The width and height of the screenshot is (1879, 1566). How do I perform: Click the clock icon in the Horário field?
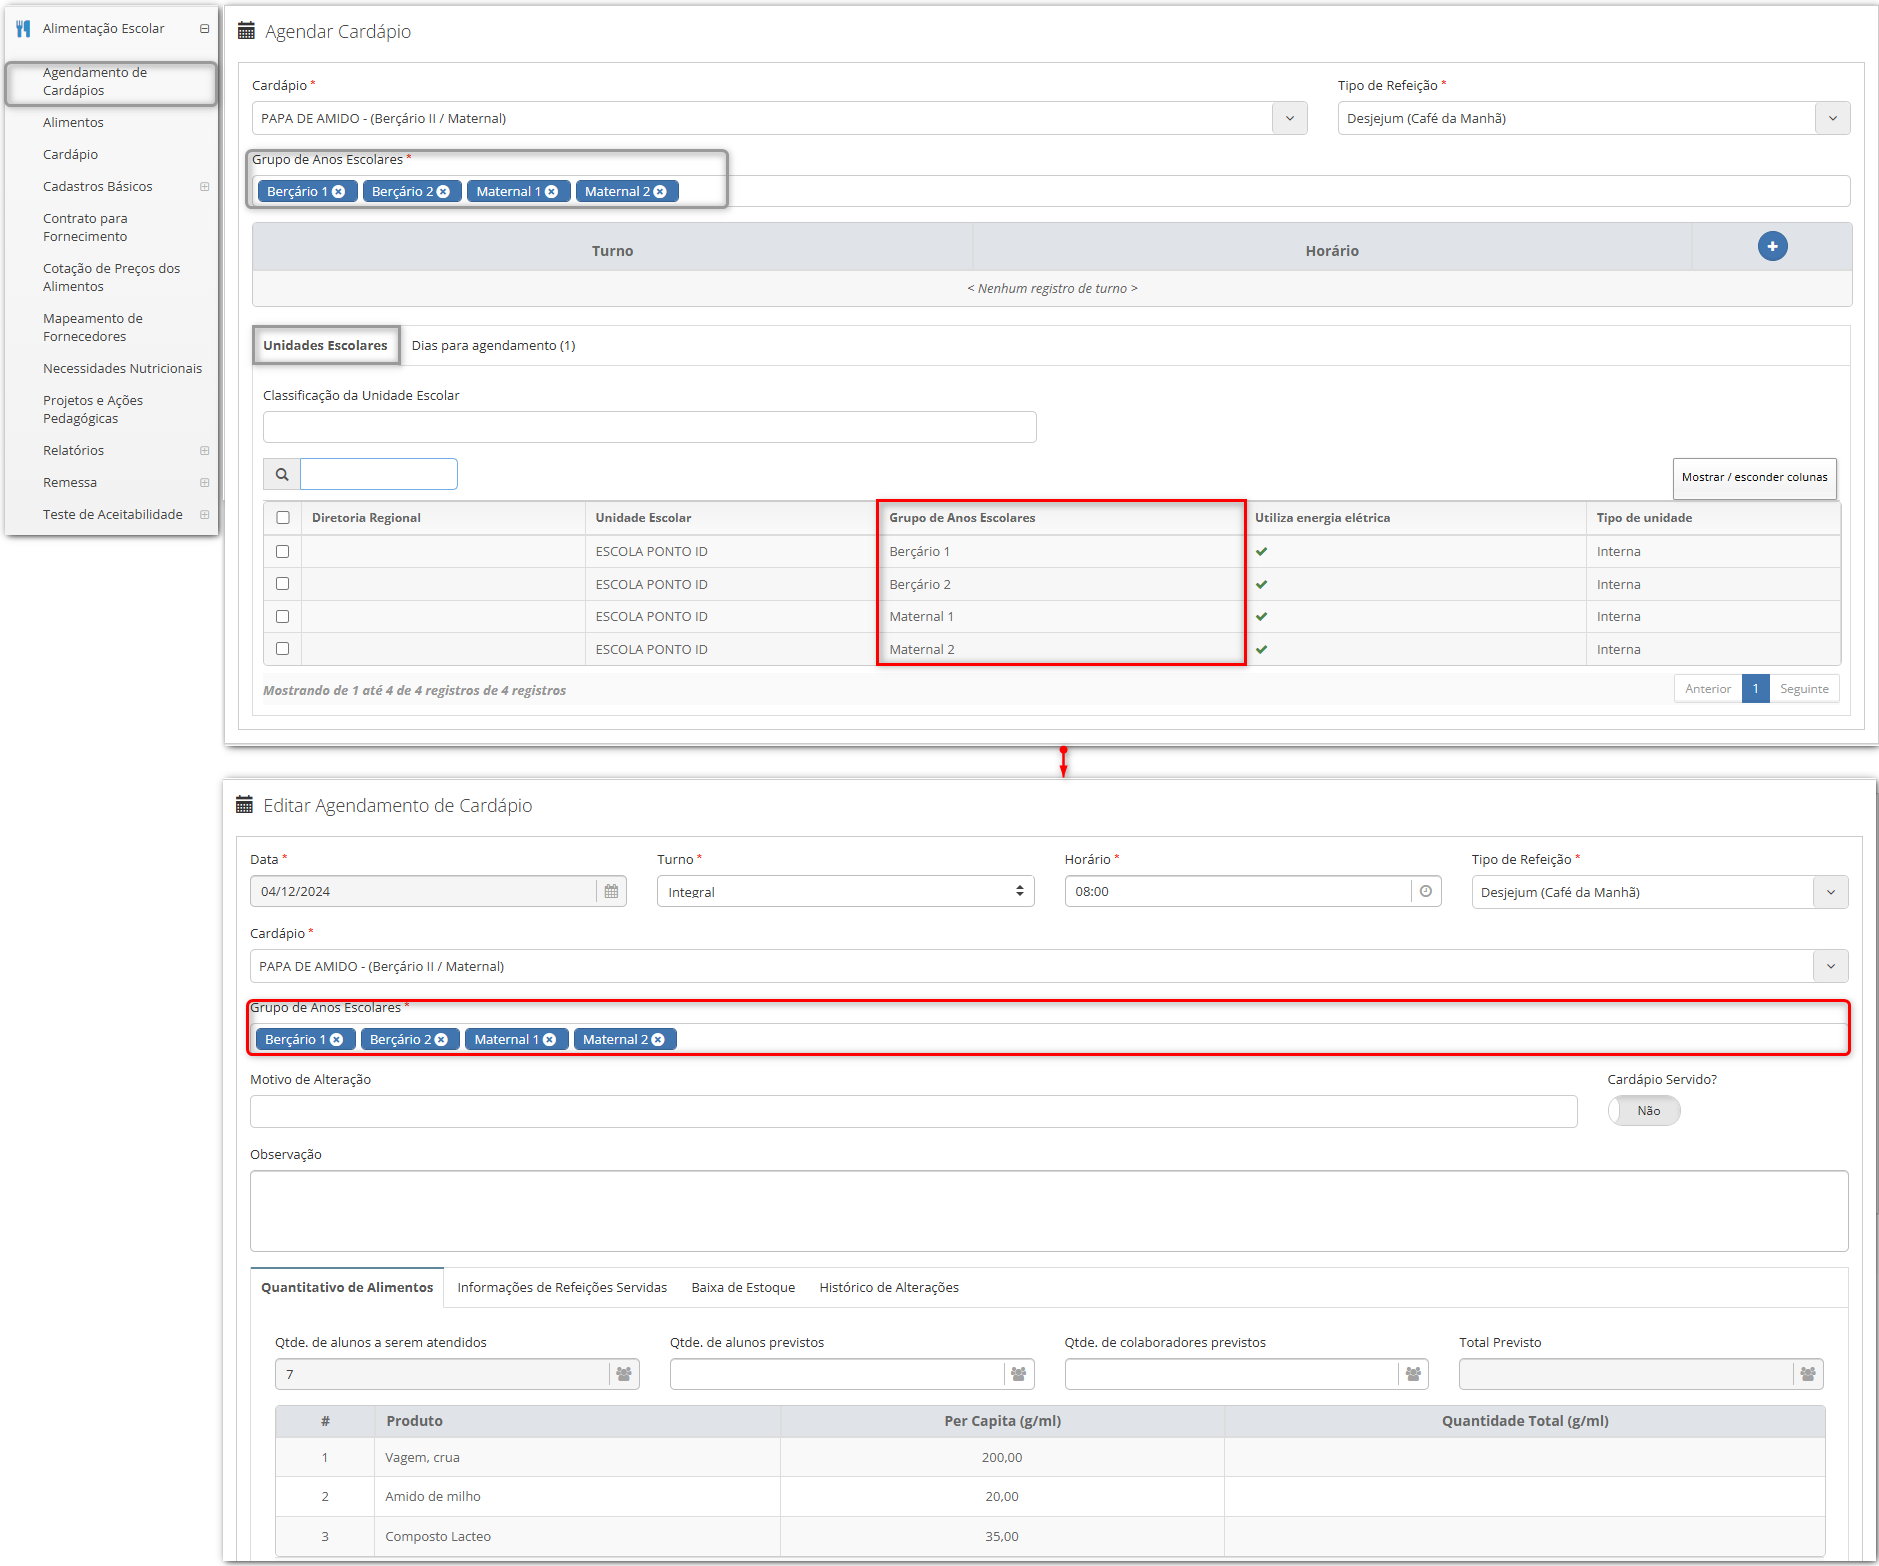(x=1426, y=891)
